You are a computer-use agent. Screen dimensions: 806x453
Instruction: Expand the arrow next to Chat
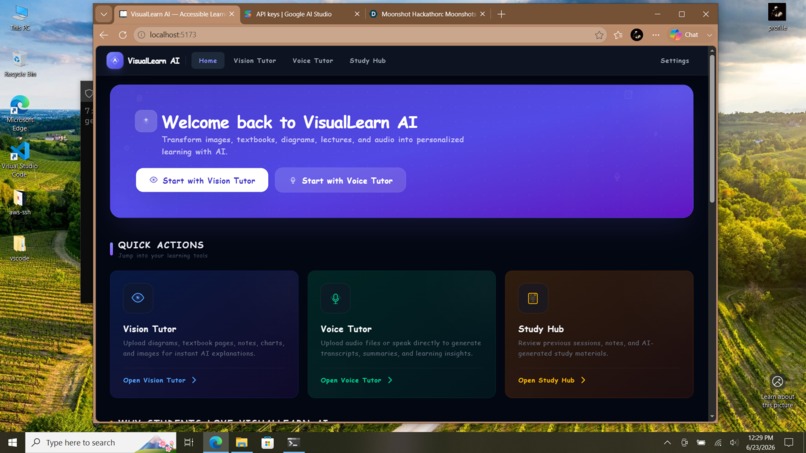709,35
